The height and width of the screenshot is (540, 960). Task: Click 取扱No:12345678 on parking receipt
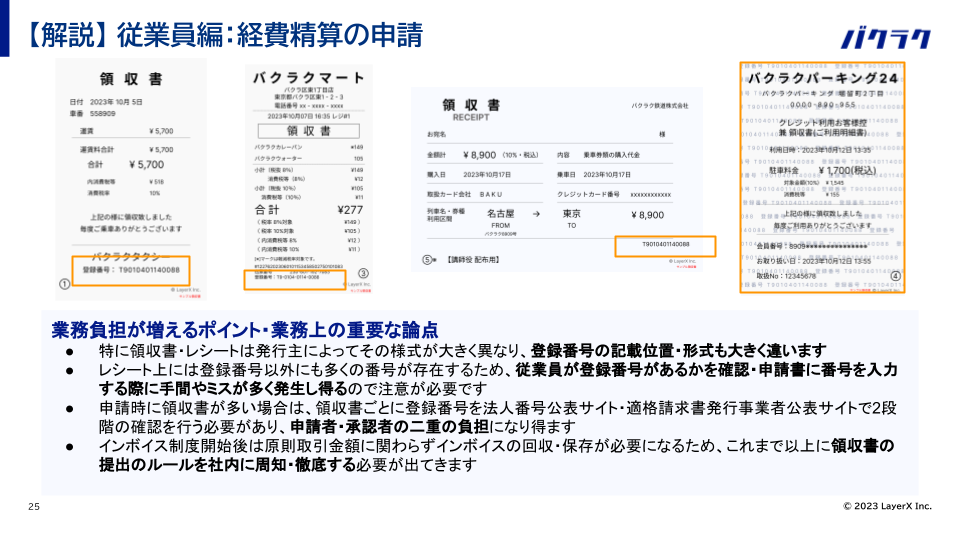(x=786, y=276)
